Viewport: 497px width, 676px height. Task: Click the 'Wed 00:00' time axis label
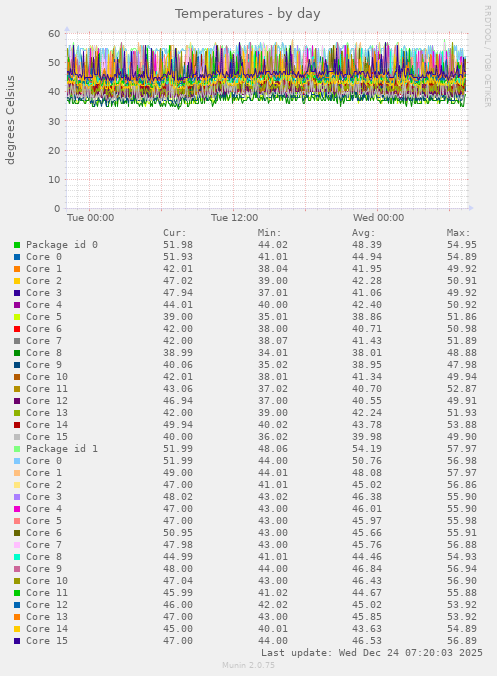(x=378, y=218)
